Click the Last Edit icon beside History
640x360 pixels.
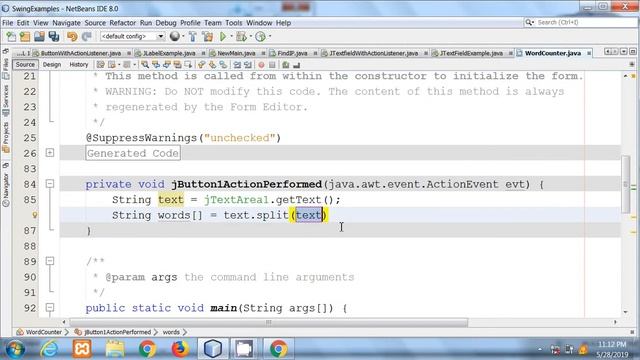[100, 64]
